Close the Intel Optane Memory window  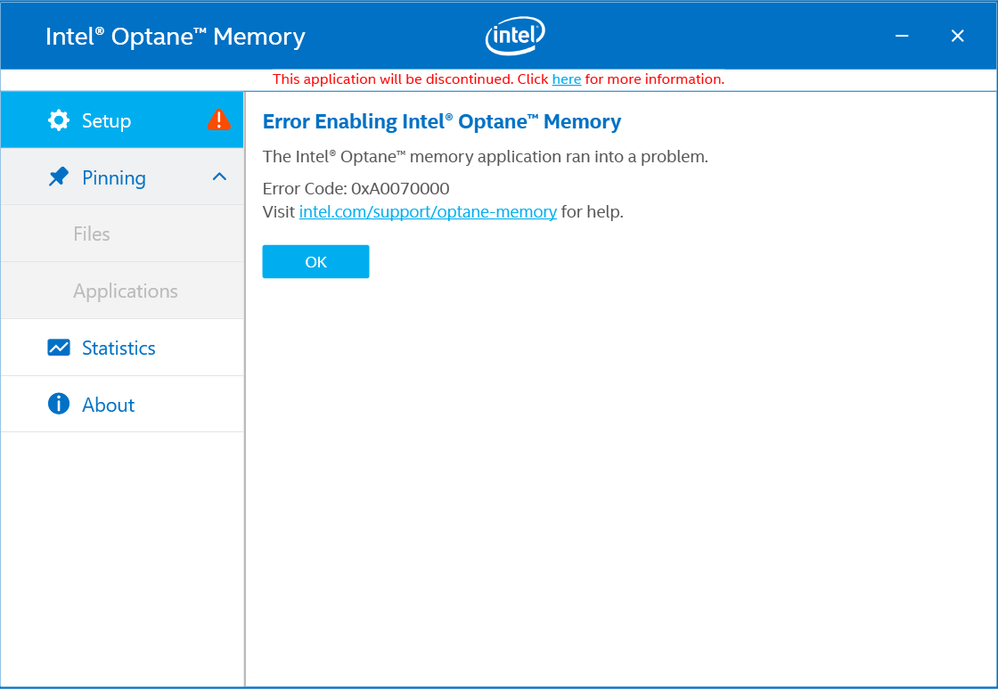pos(957,36)
